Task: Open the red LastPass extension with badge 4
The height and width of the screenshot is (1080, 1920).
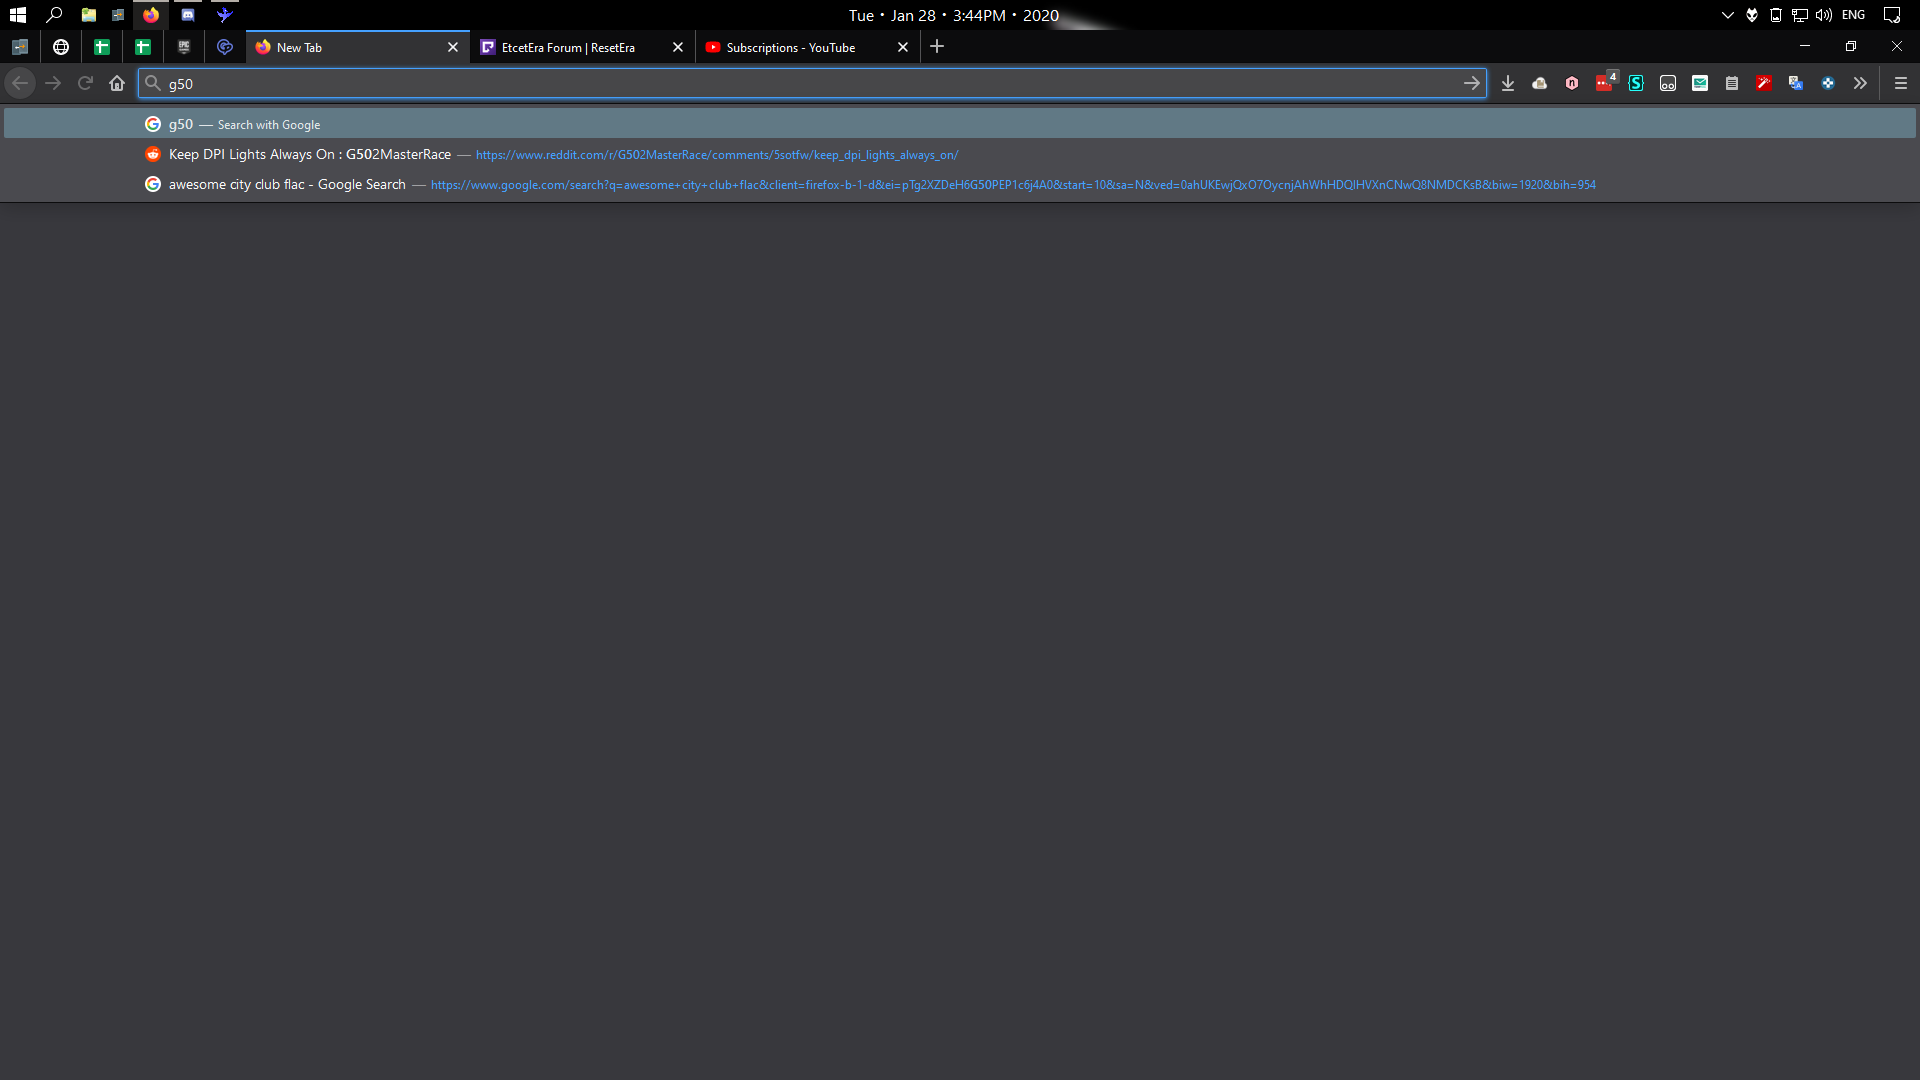Action: click(x=1604, y=84)
